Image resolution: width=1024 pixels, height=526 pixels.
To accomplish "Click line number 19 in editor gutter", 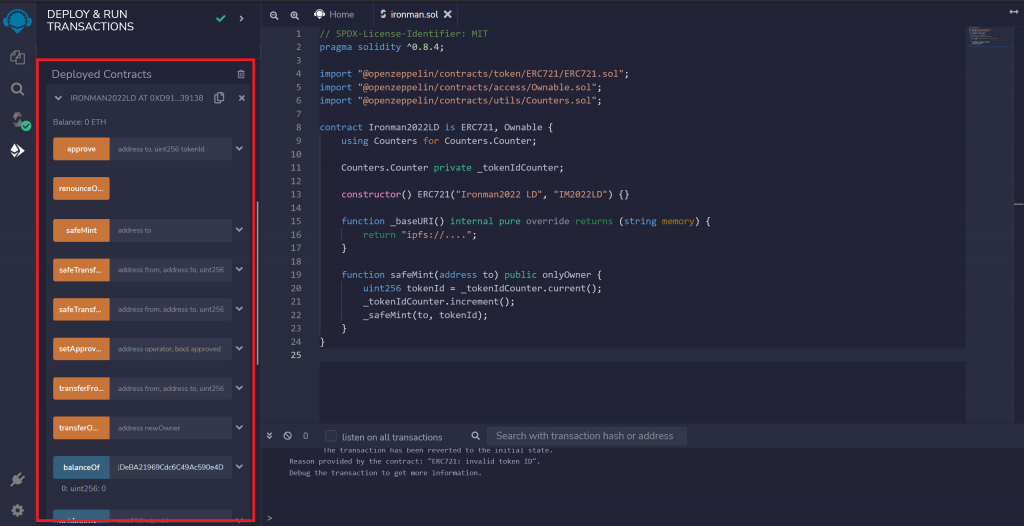I will [296, 274].
